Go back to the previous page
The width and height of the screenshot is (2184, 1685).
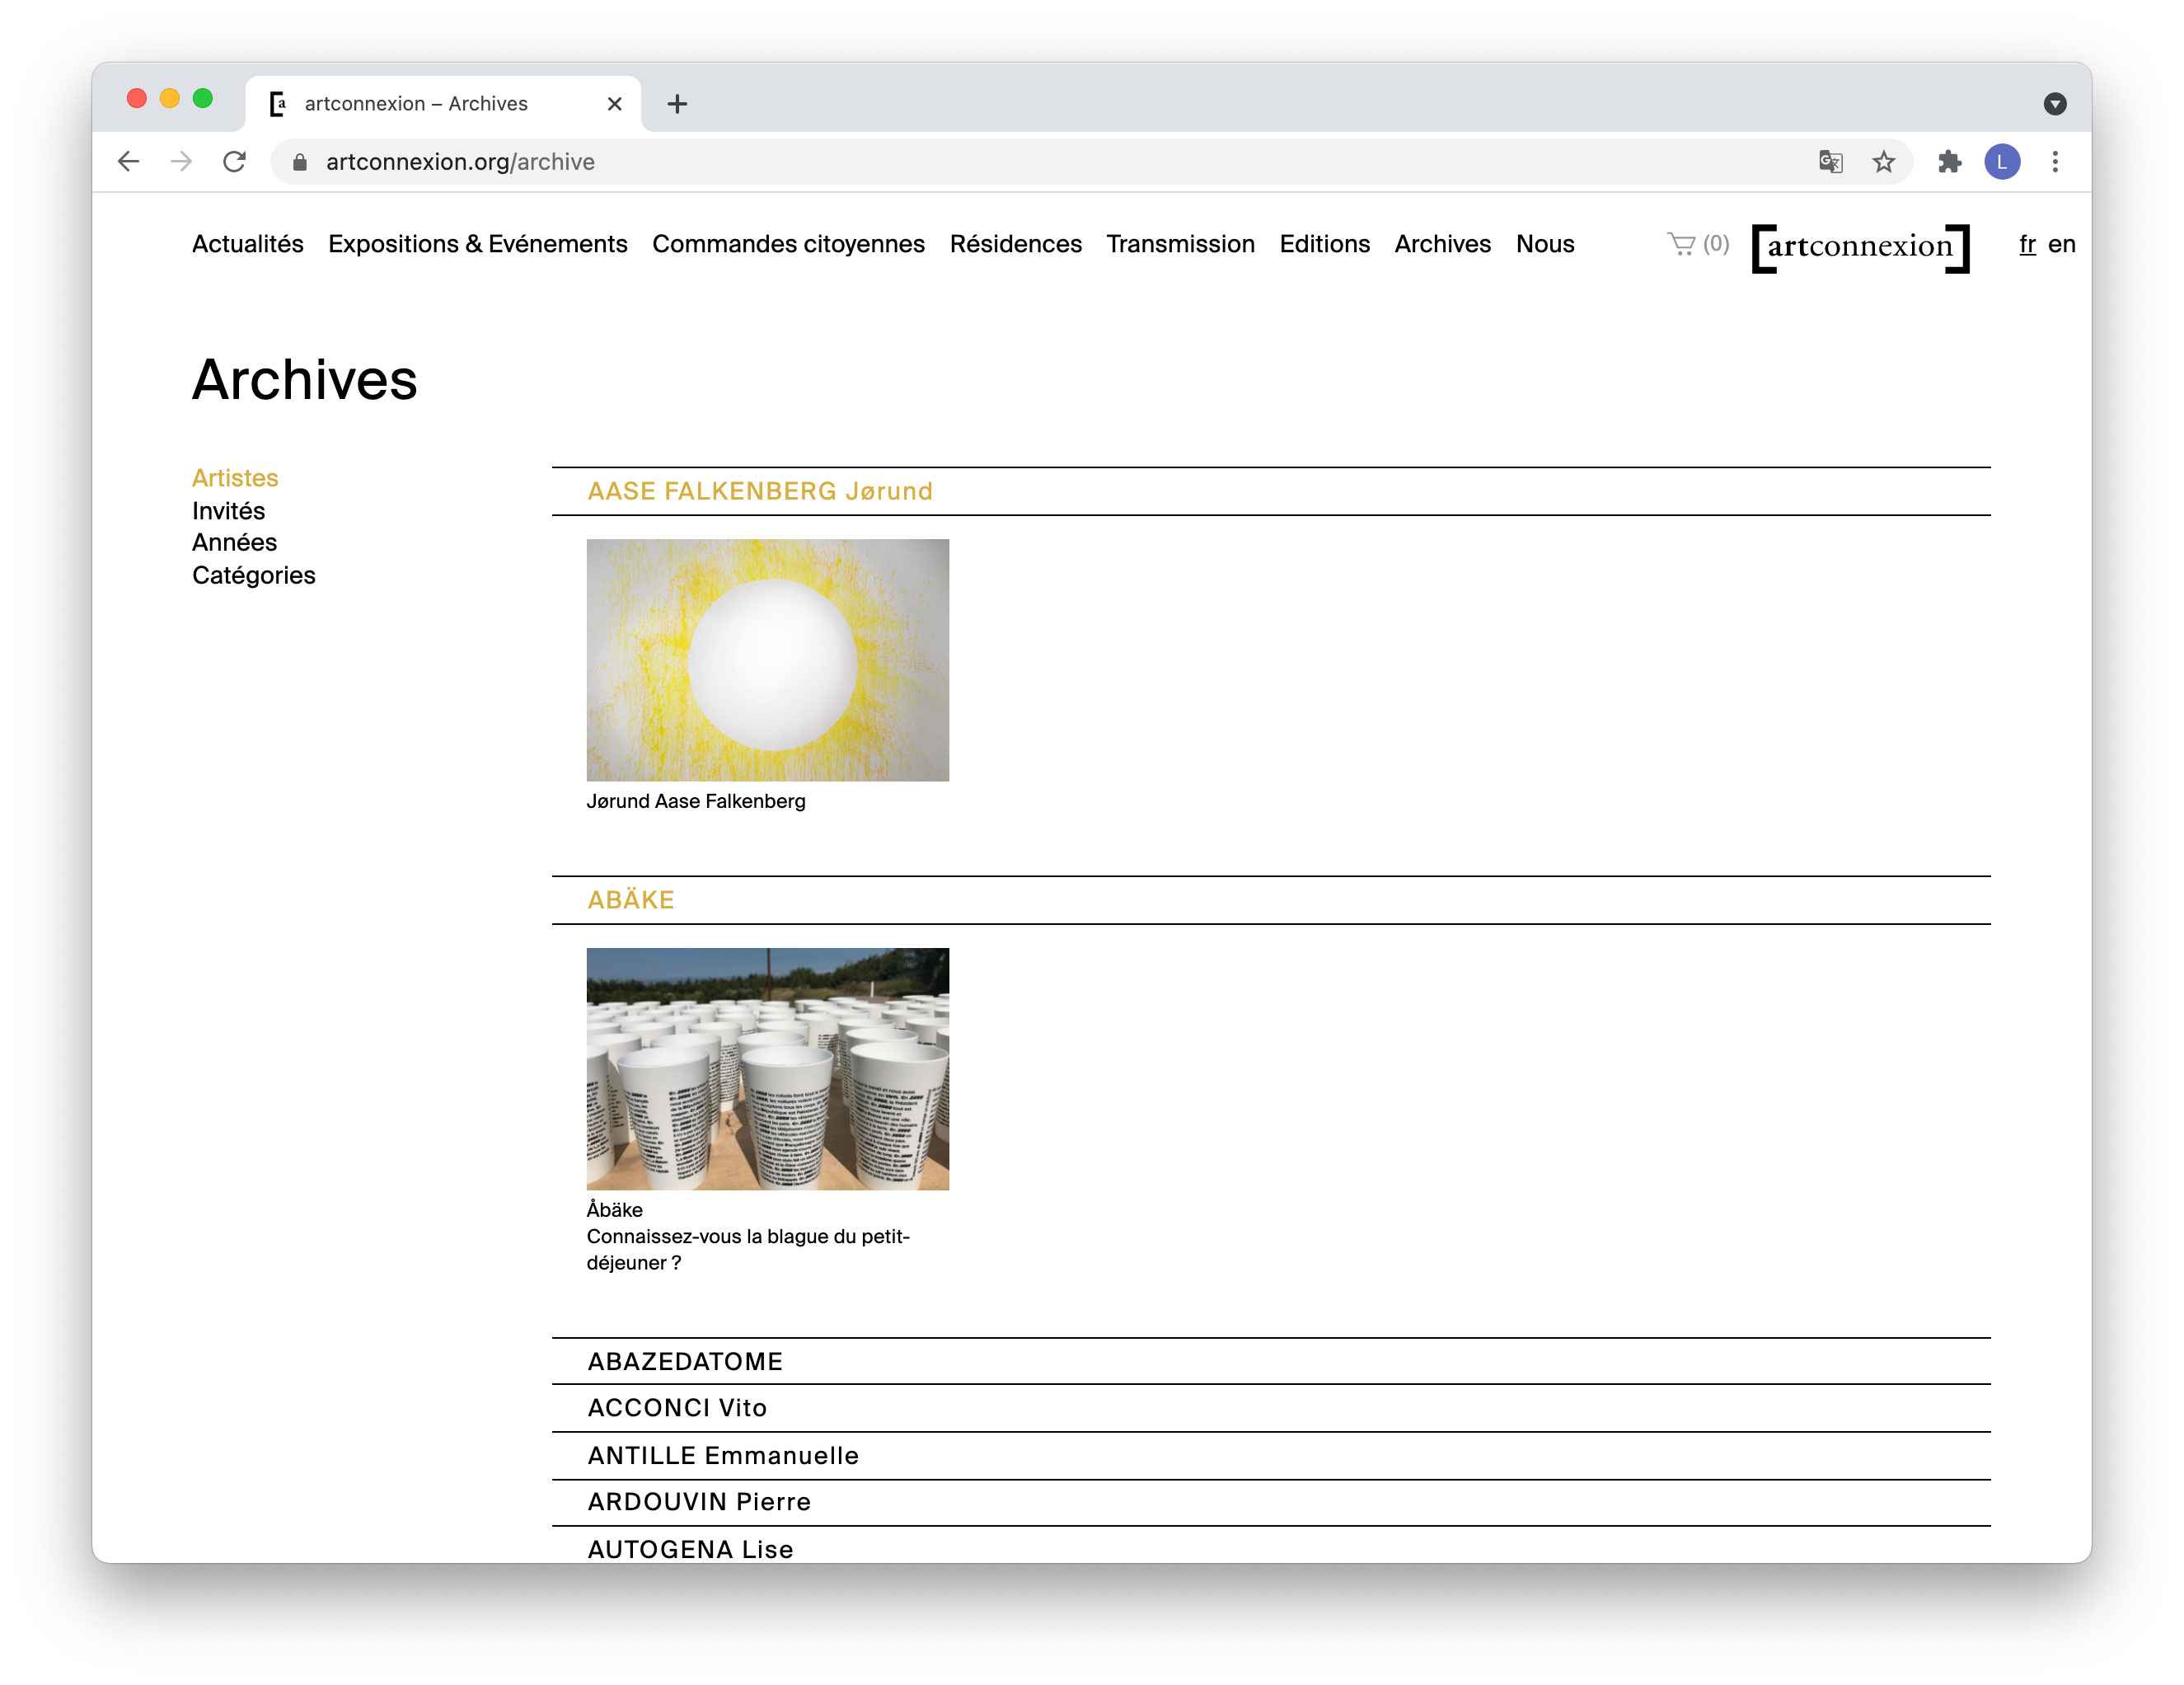(128, 162)
